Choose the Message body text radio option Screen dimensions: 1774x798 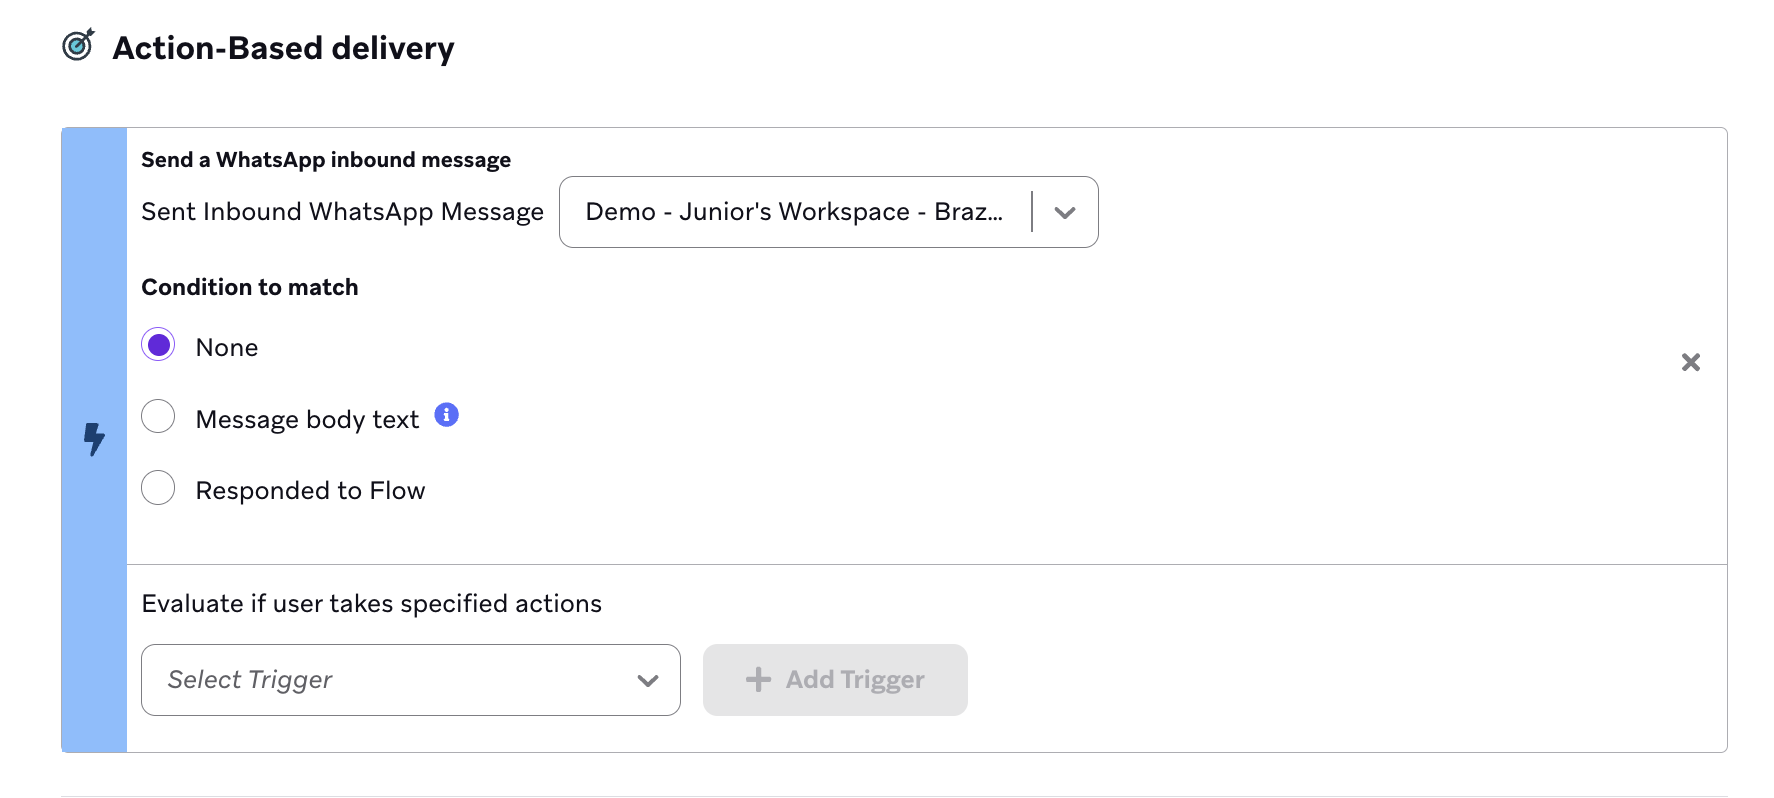point(158,416)
